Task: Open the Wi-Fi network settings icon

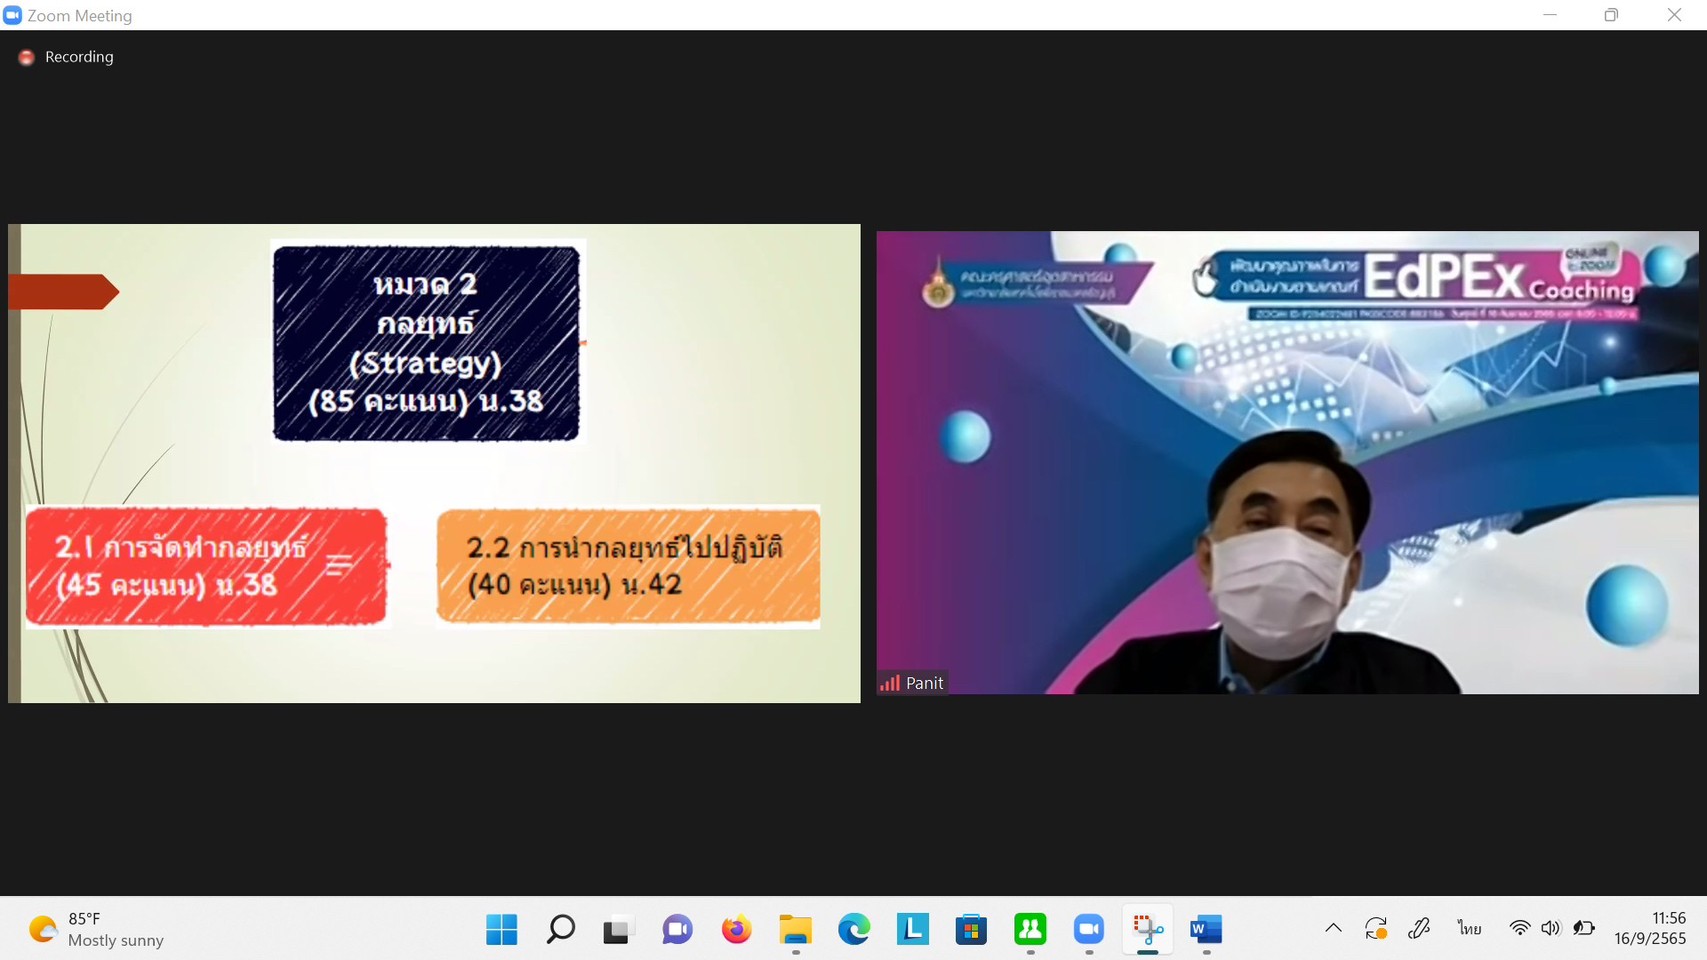Action: [1519, 928]
